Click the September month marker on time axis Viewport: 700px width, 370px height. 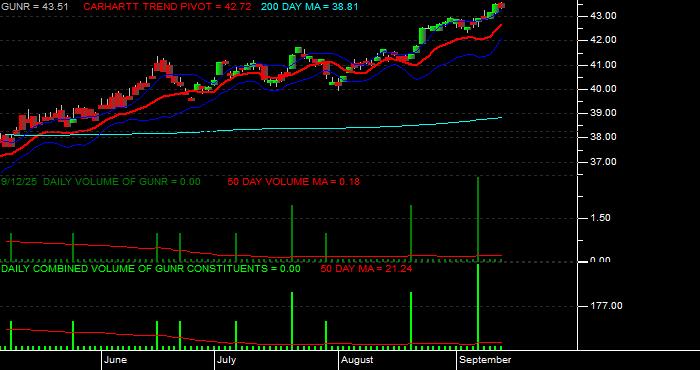pyautogui.click(x=485, y=360)
